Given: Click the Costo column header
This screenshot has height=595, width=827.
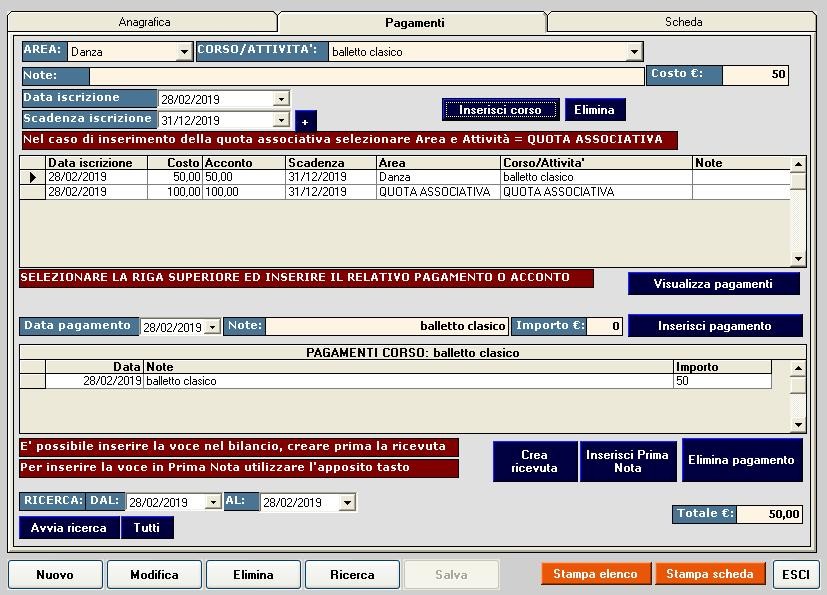Looking at the screenshot, I should pyautogui.click(x=175, y=163).
